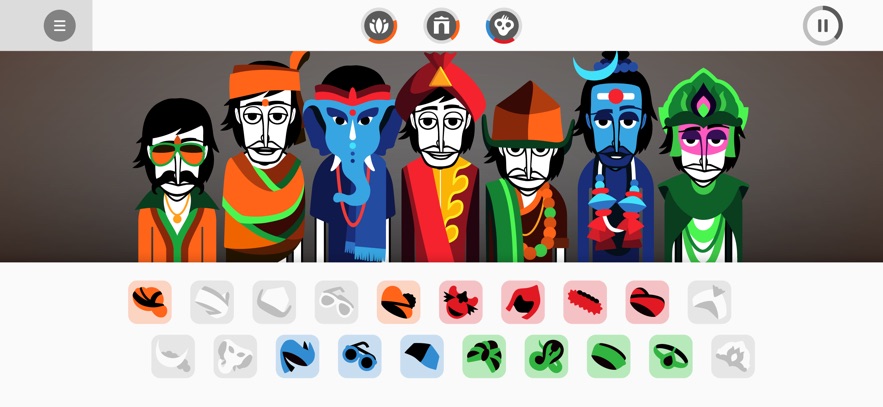The image size is (883, 407).
Task: Pause playback with the pause button
Action: point(823,25)
